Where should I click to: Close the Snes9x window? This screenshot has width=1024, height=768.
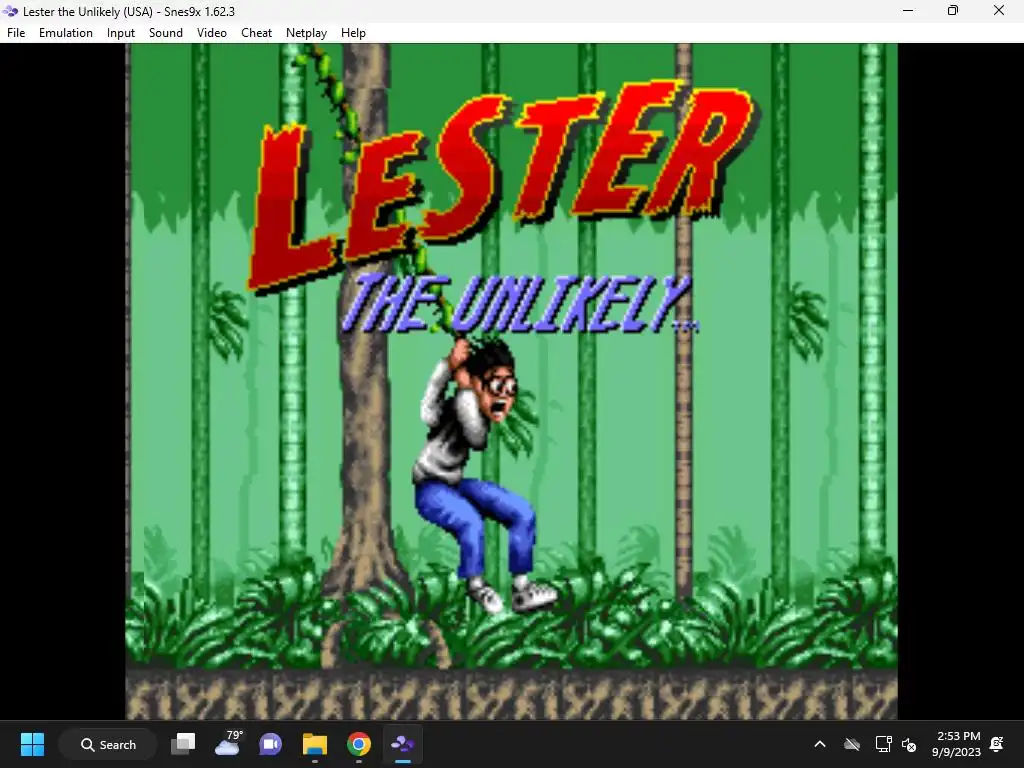click(x=999, y=10)
